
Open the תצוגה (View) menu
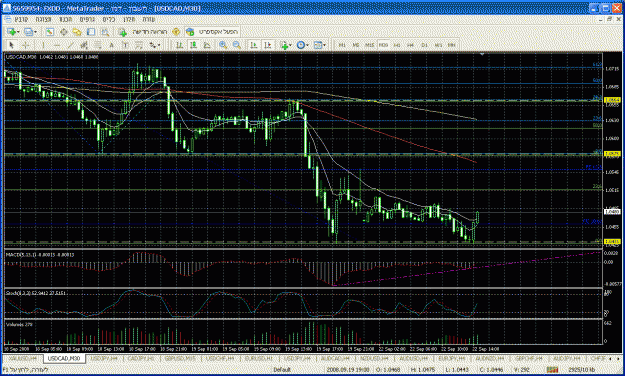click(x=43, y=20)
